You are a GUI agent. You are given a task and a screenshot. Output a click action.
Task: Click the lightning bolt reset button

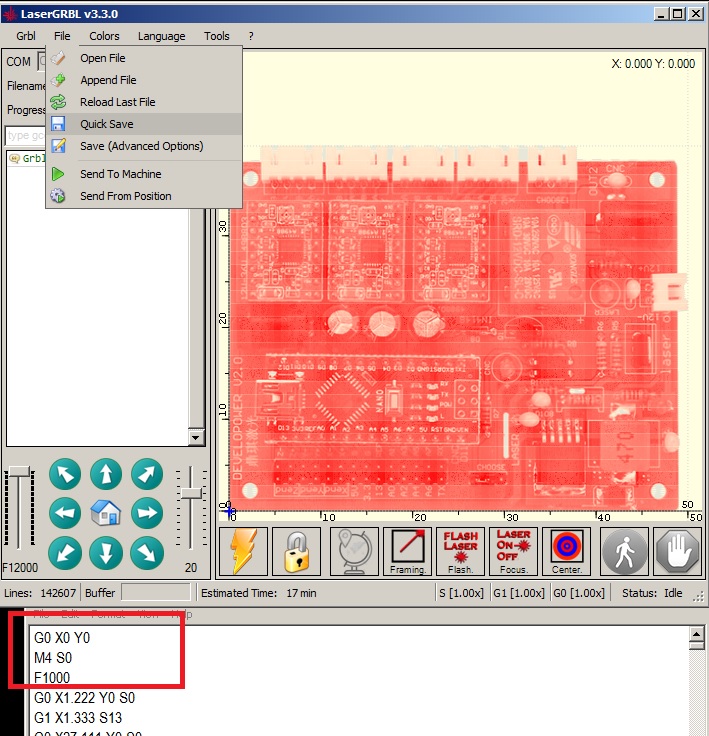click(244, 552)
